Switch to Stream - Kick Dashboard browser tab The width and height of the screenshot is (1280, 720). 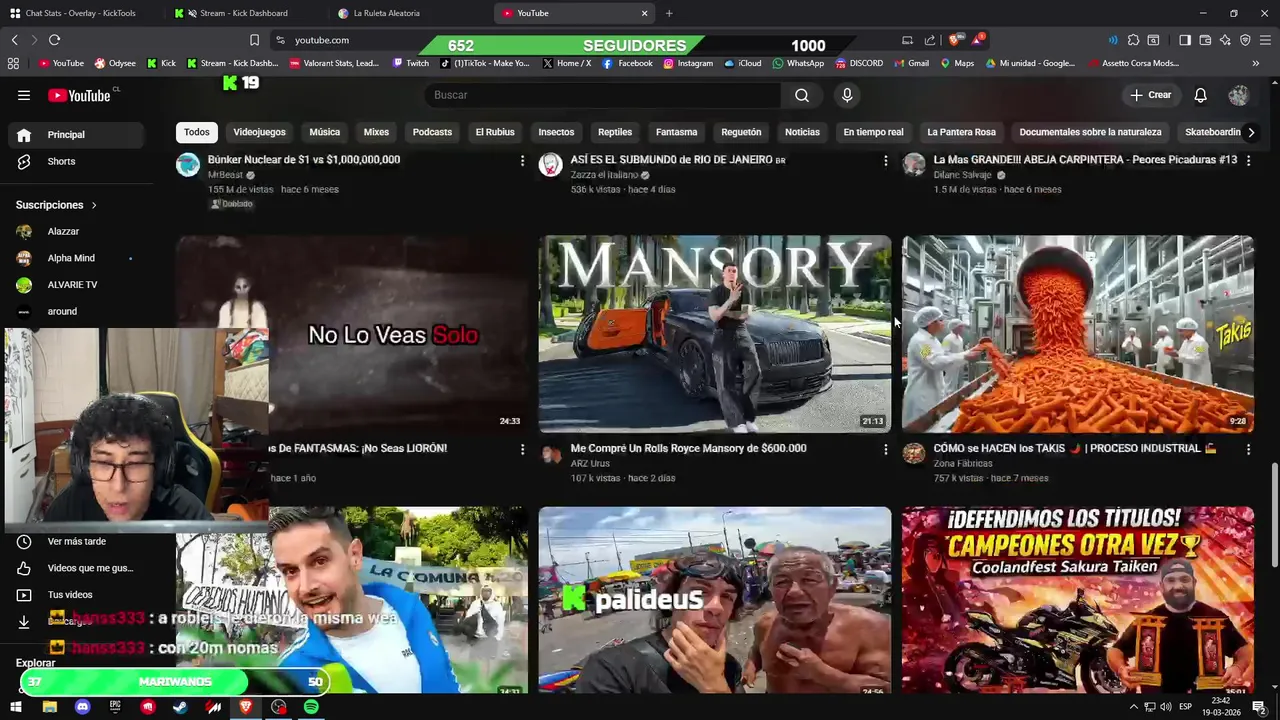pyautogui.click(x=243, y=13)
